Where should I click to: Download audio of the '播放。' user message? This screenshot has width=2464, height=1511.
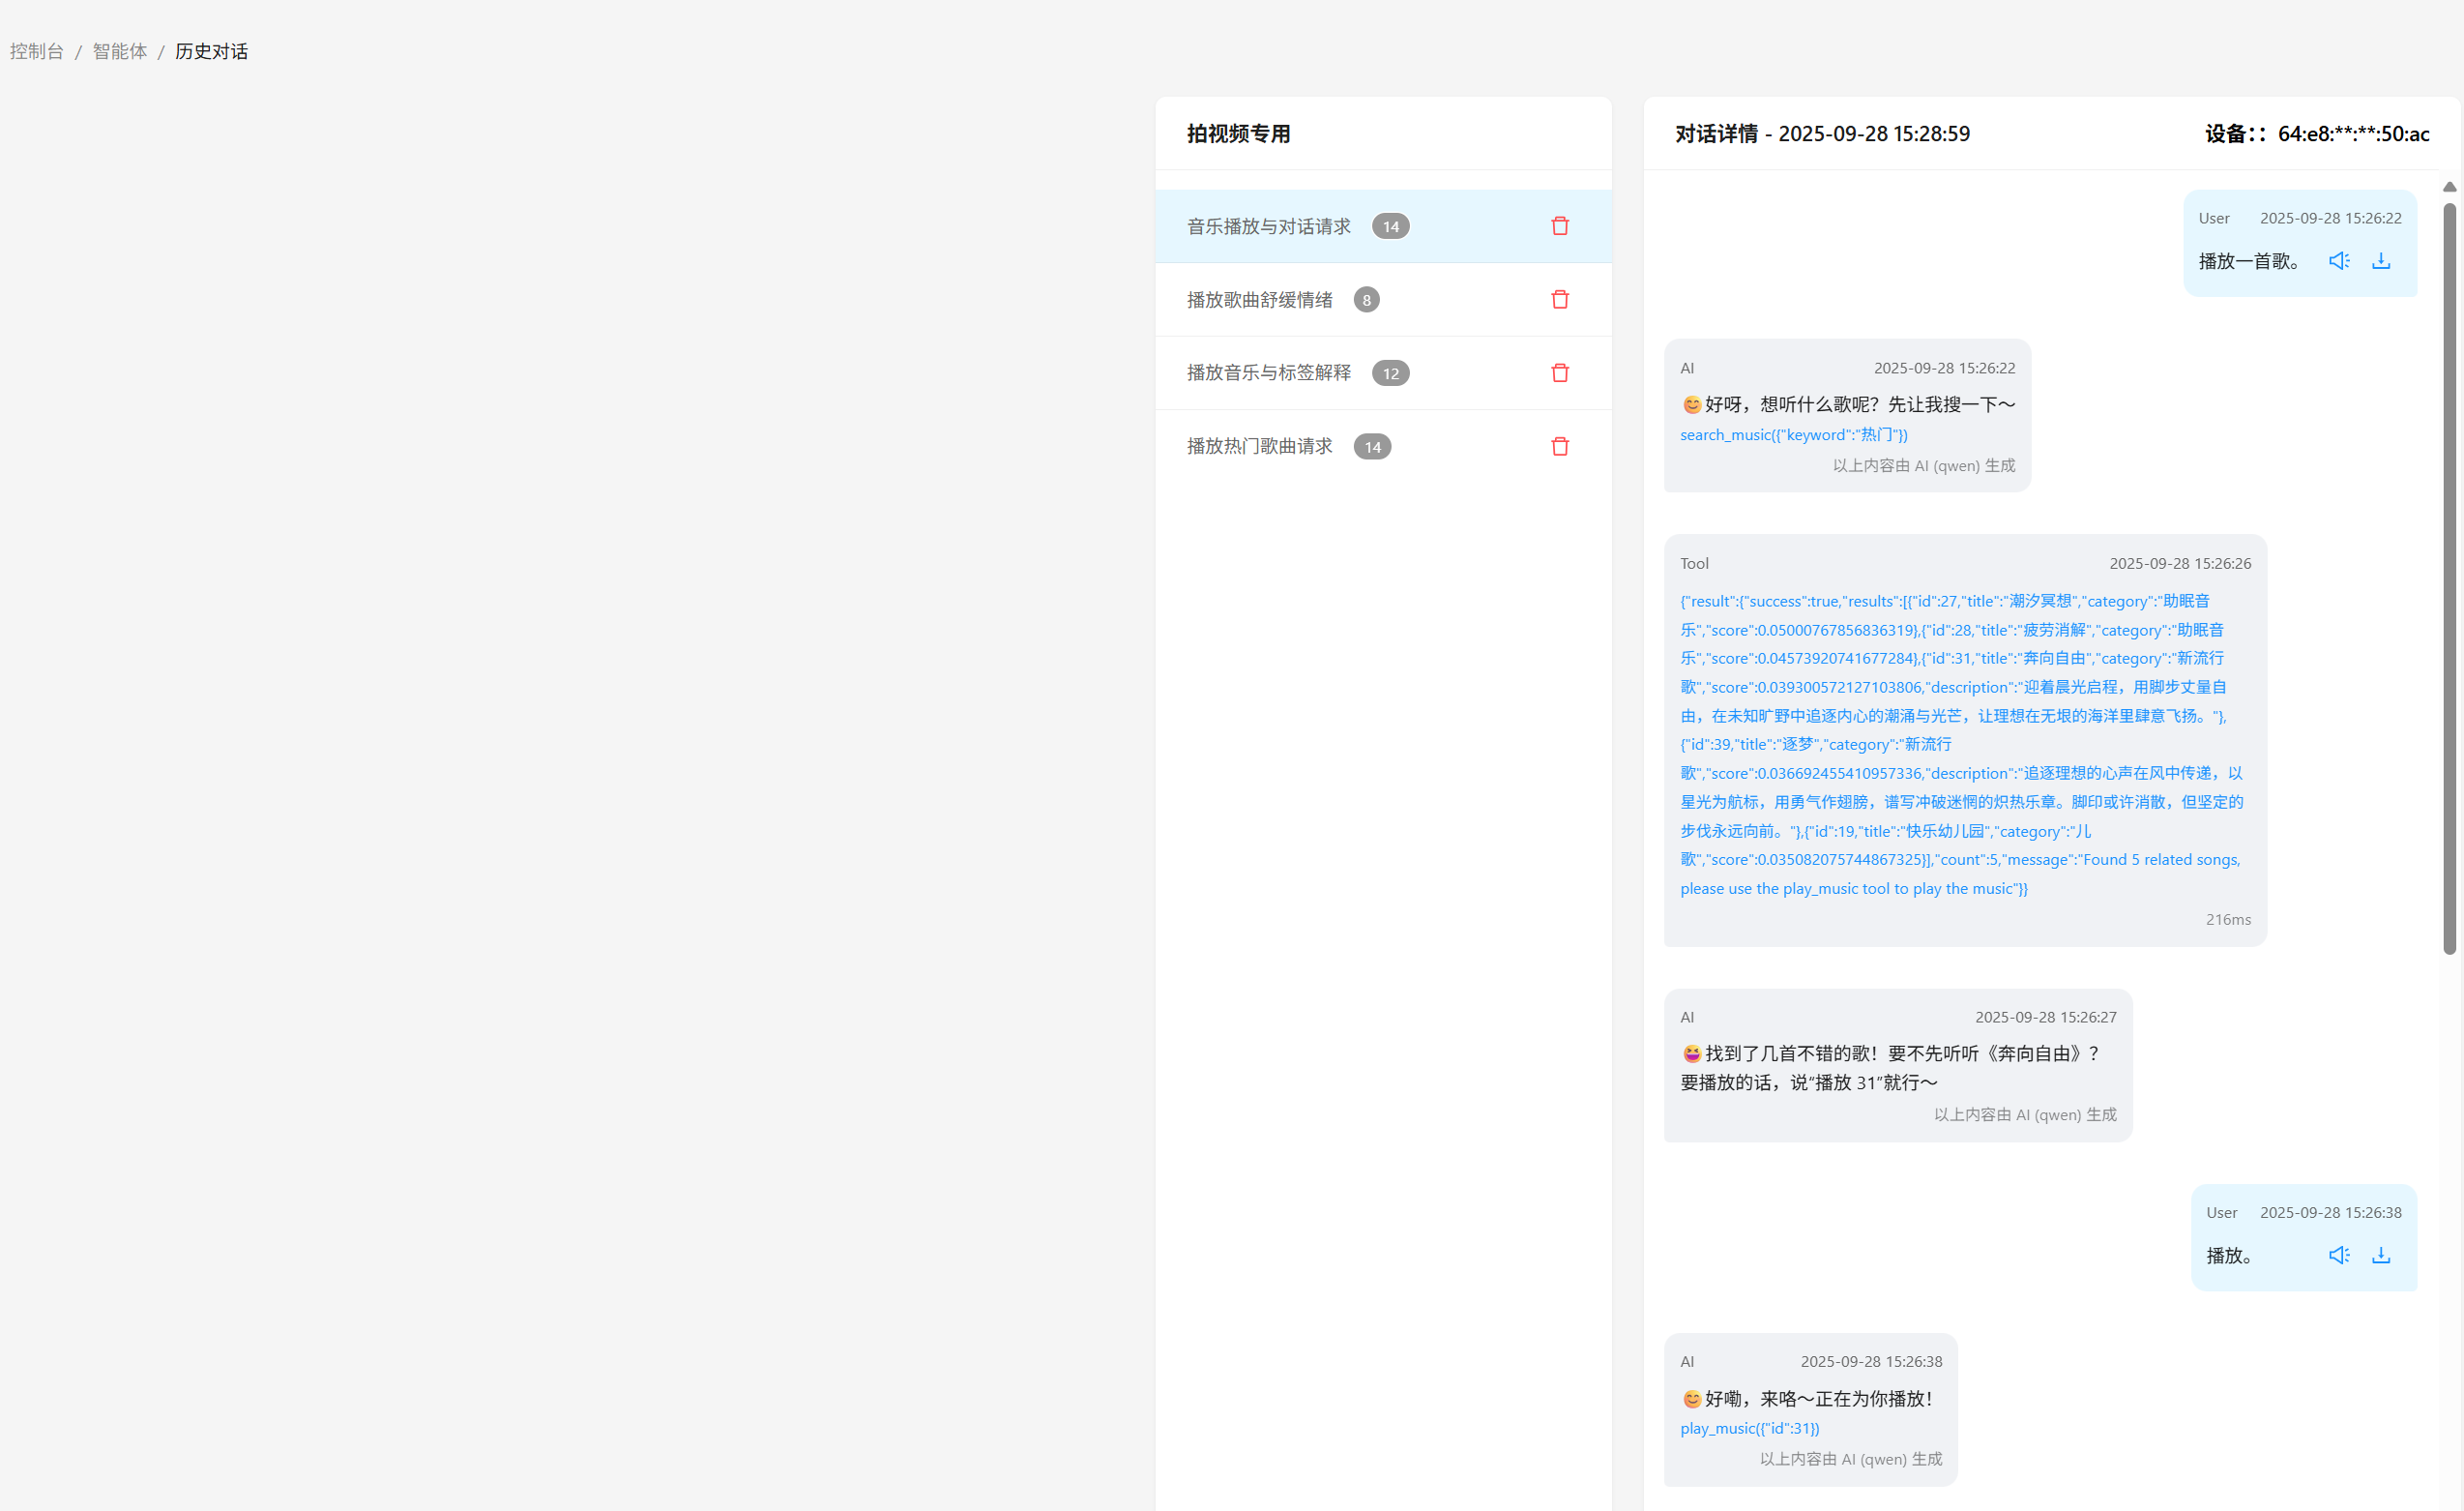point(2381,1255)
